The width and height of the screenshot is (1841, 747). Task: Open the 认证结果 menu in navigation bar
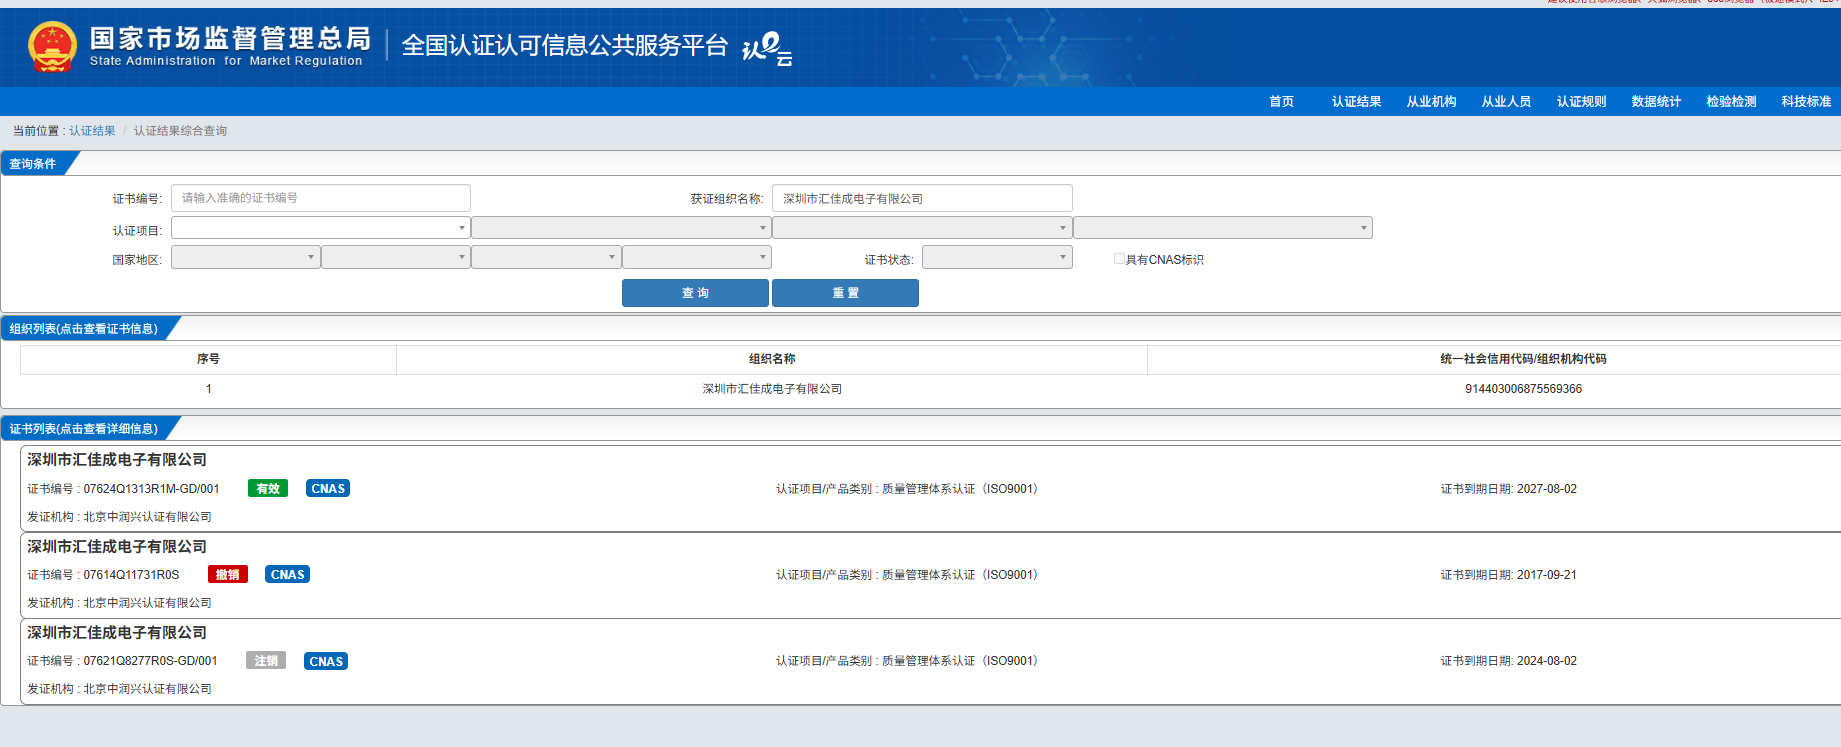tap(1356, 102)
